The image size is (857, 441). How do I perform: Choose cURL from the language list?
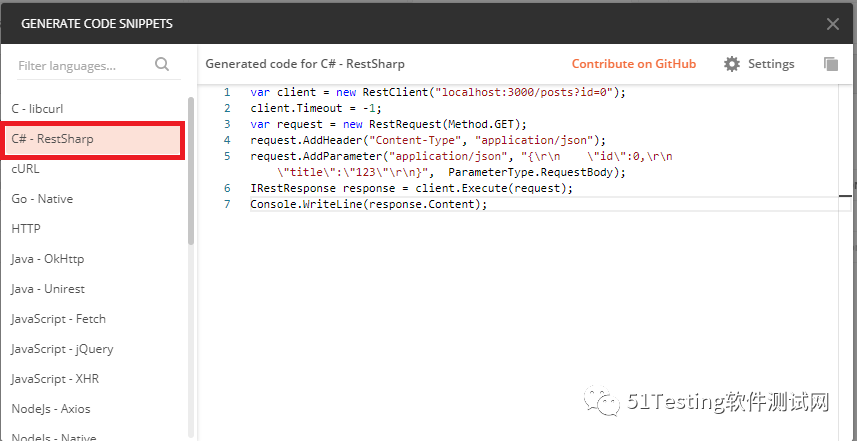click(x=25, y=169)
